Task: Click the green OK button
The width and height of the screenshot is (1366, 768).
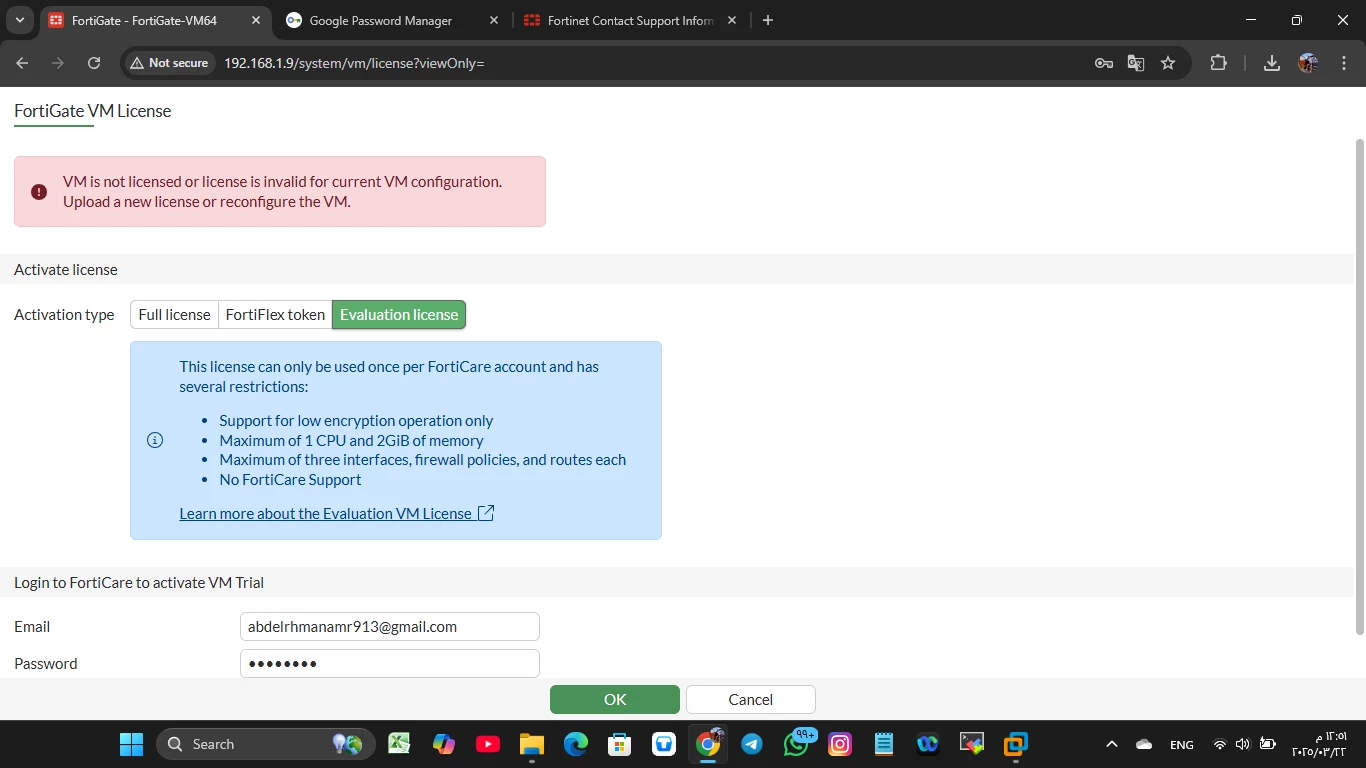Action: point(615,699)
